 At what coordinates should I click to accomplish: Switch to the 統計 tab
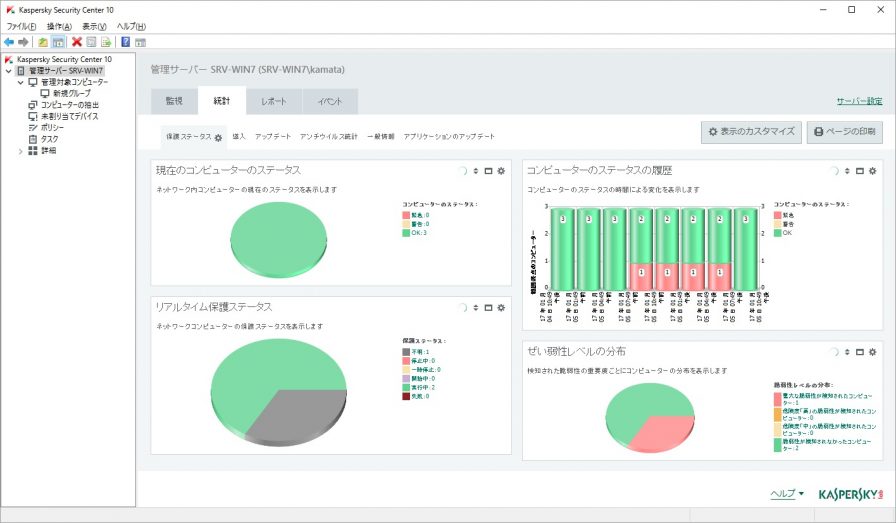222,101
